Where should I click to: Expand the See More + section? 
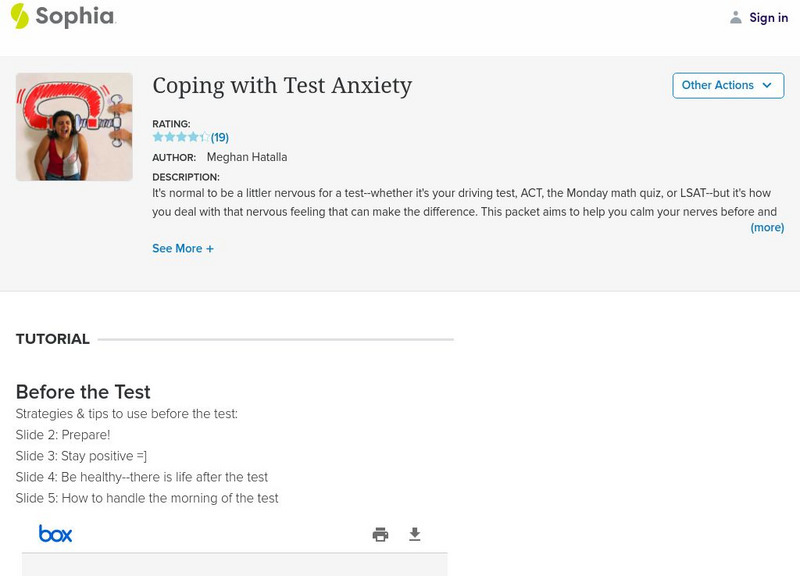pos(183,248)
